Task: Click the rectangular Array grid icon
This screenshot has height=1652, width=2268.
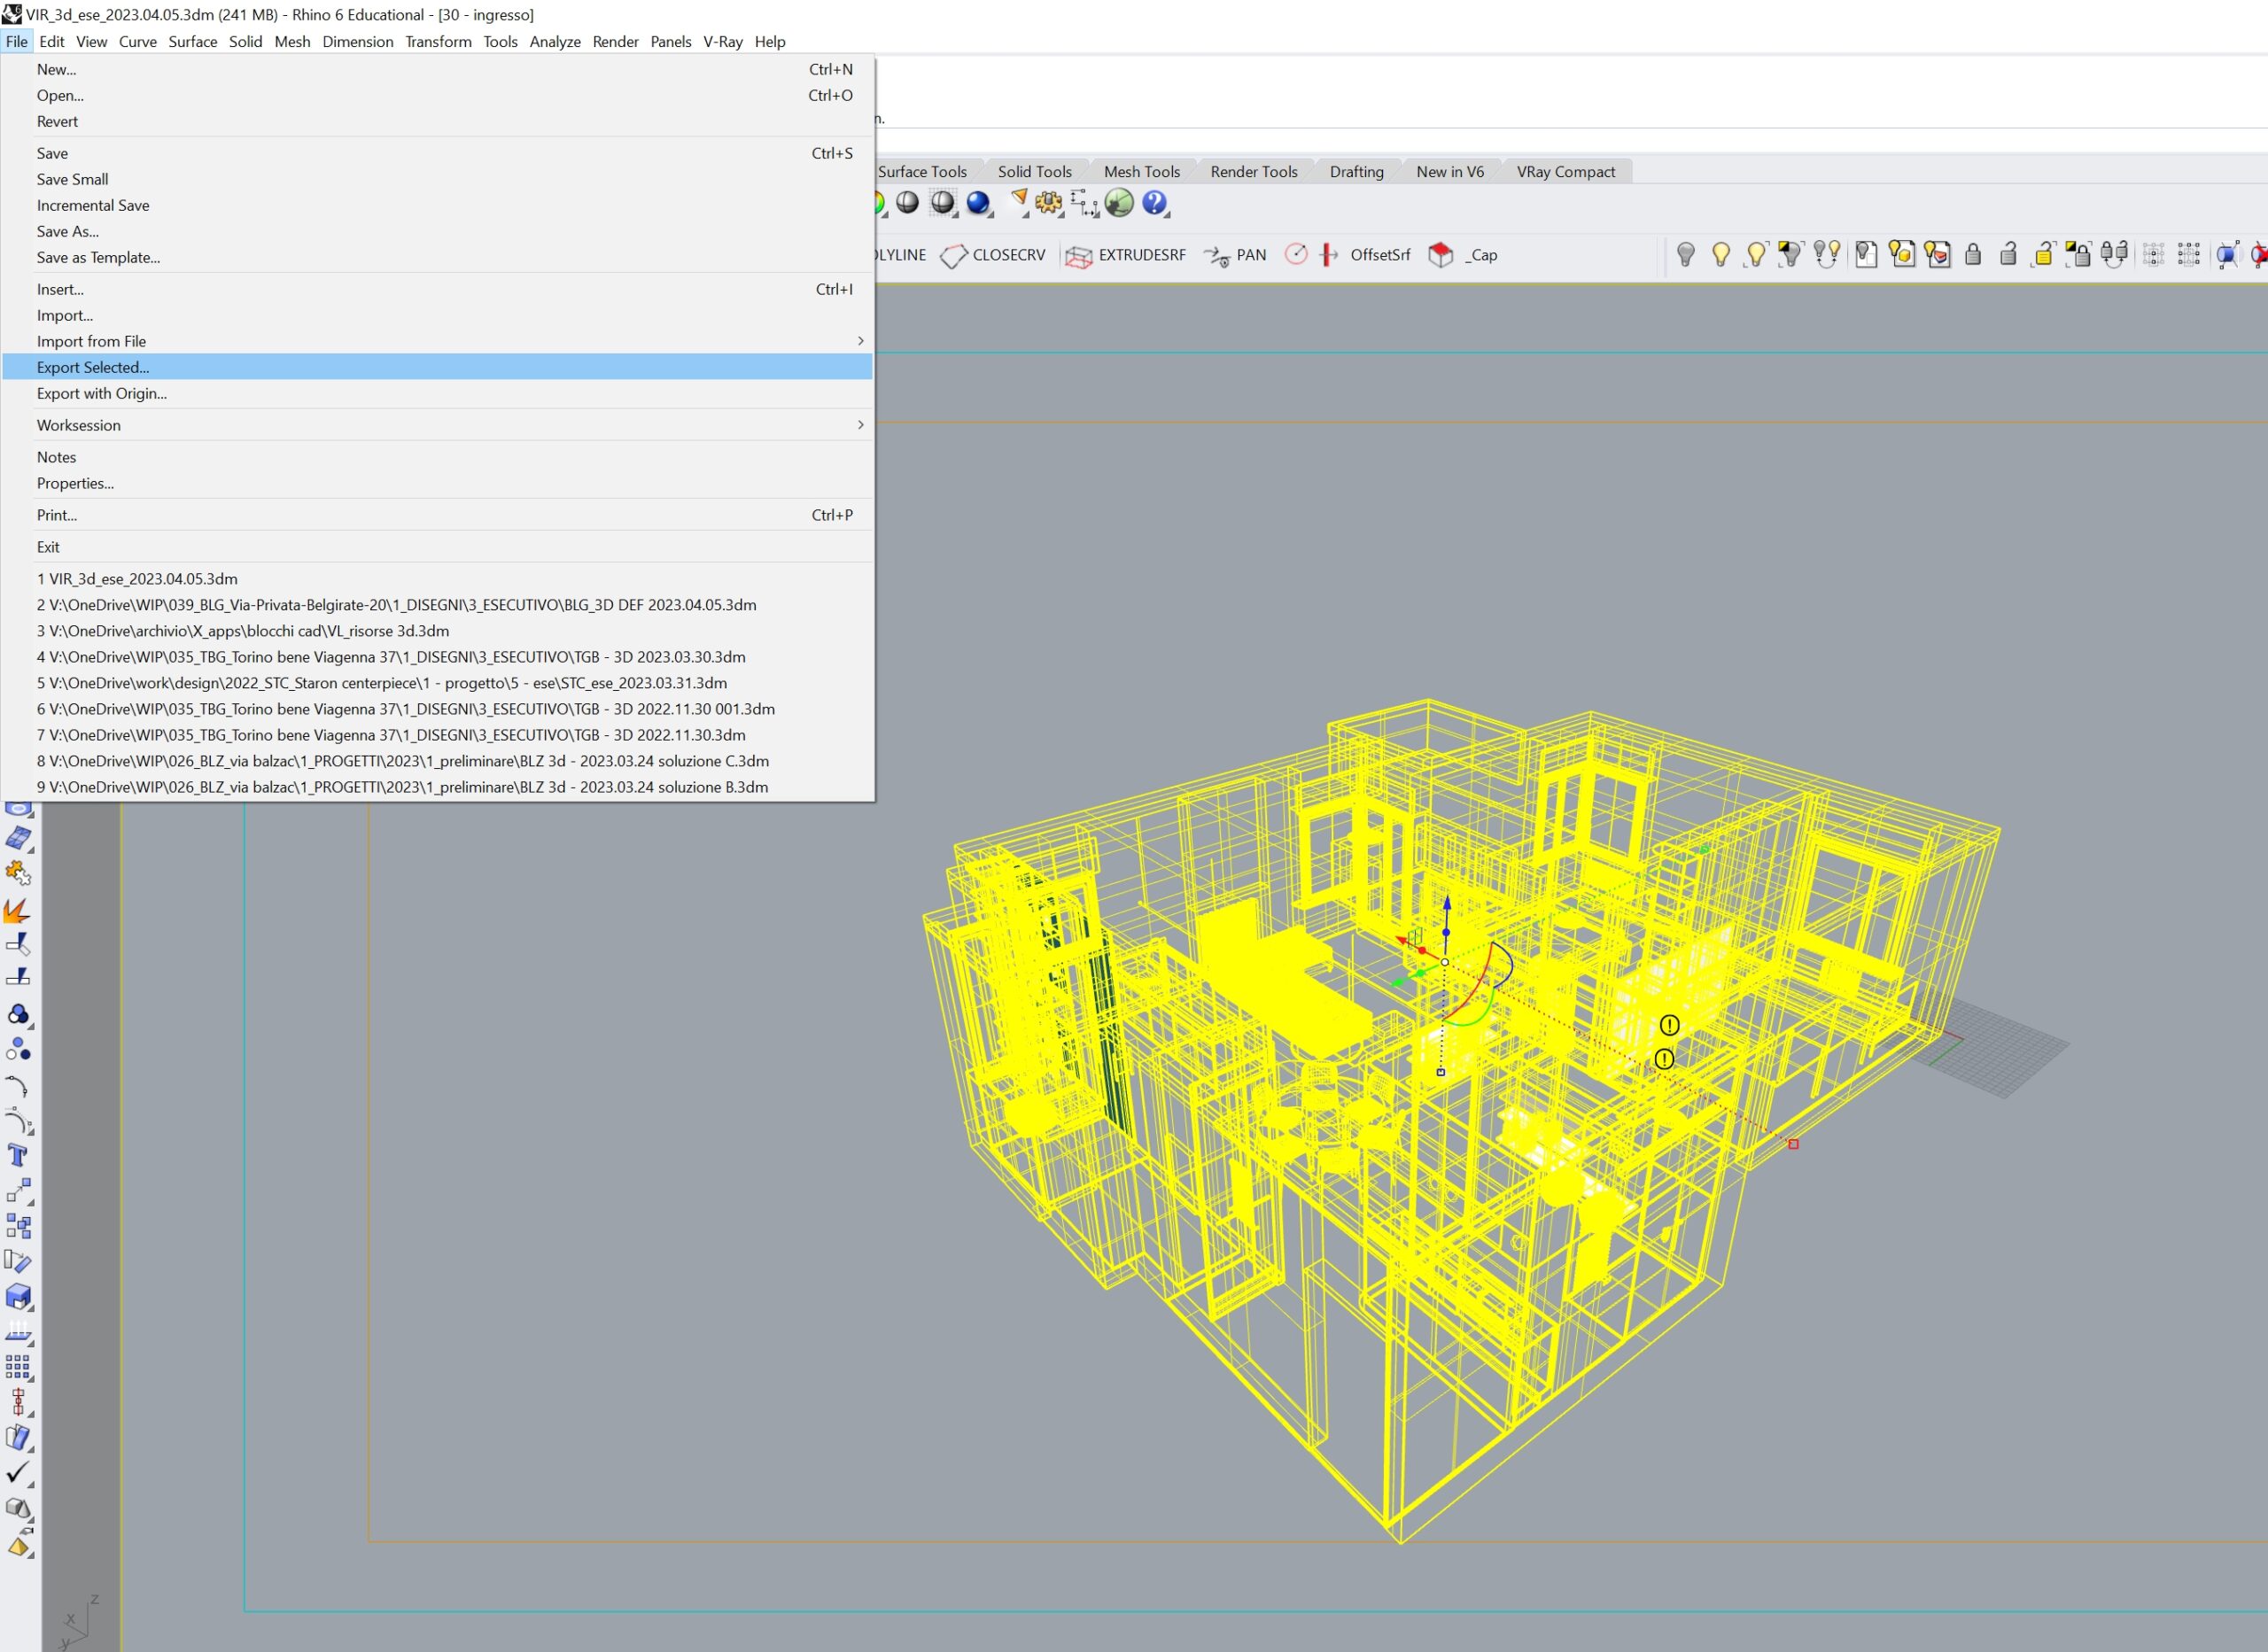Action: 17,1366
